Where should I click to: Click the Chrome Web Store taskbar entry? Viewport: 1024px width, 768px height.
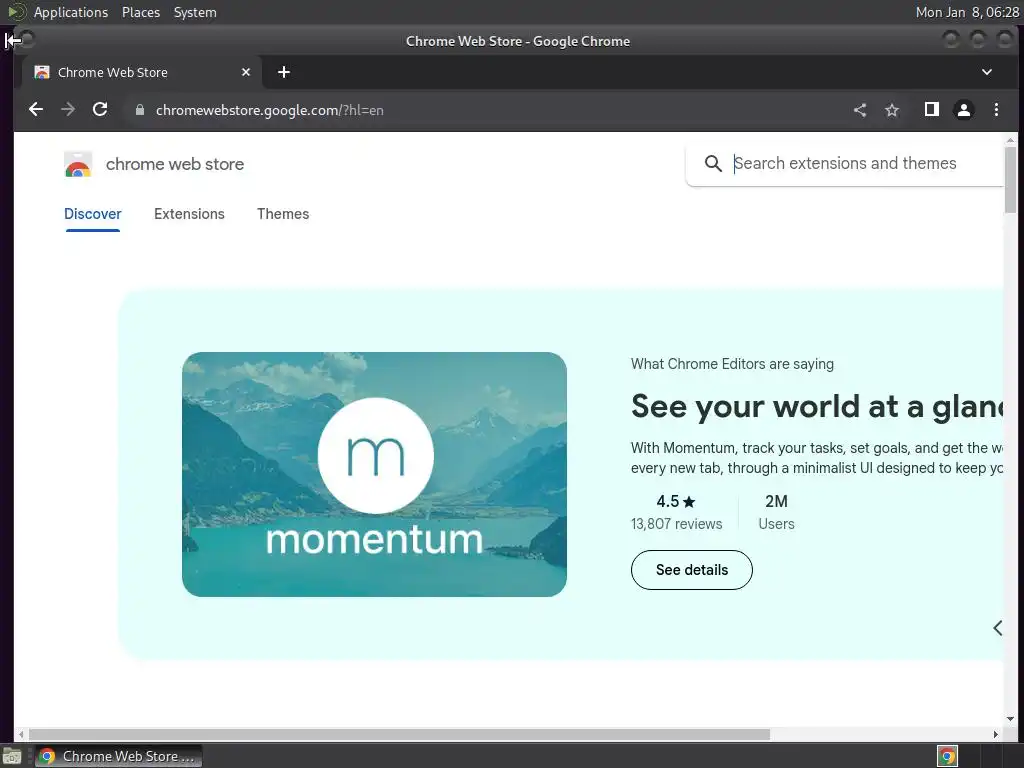[118, 756]
